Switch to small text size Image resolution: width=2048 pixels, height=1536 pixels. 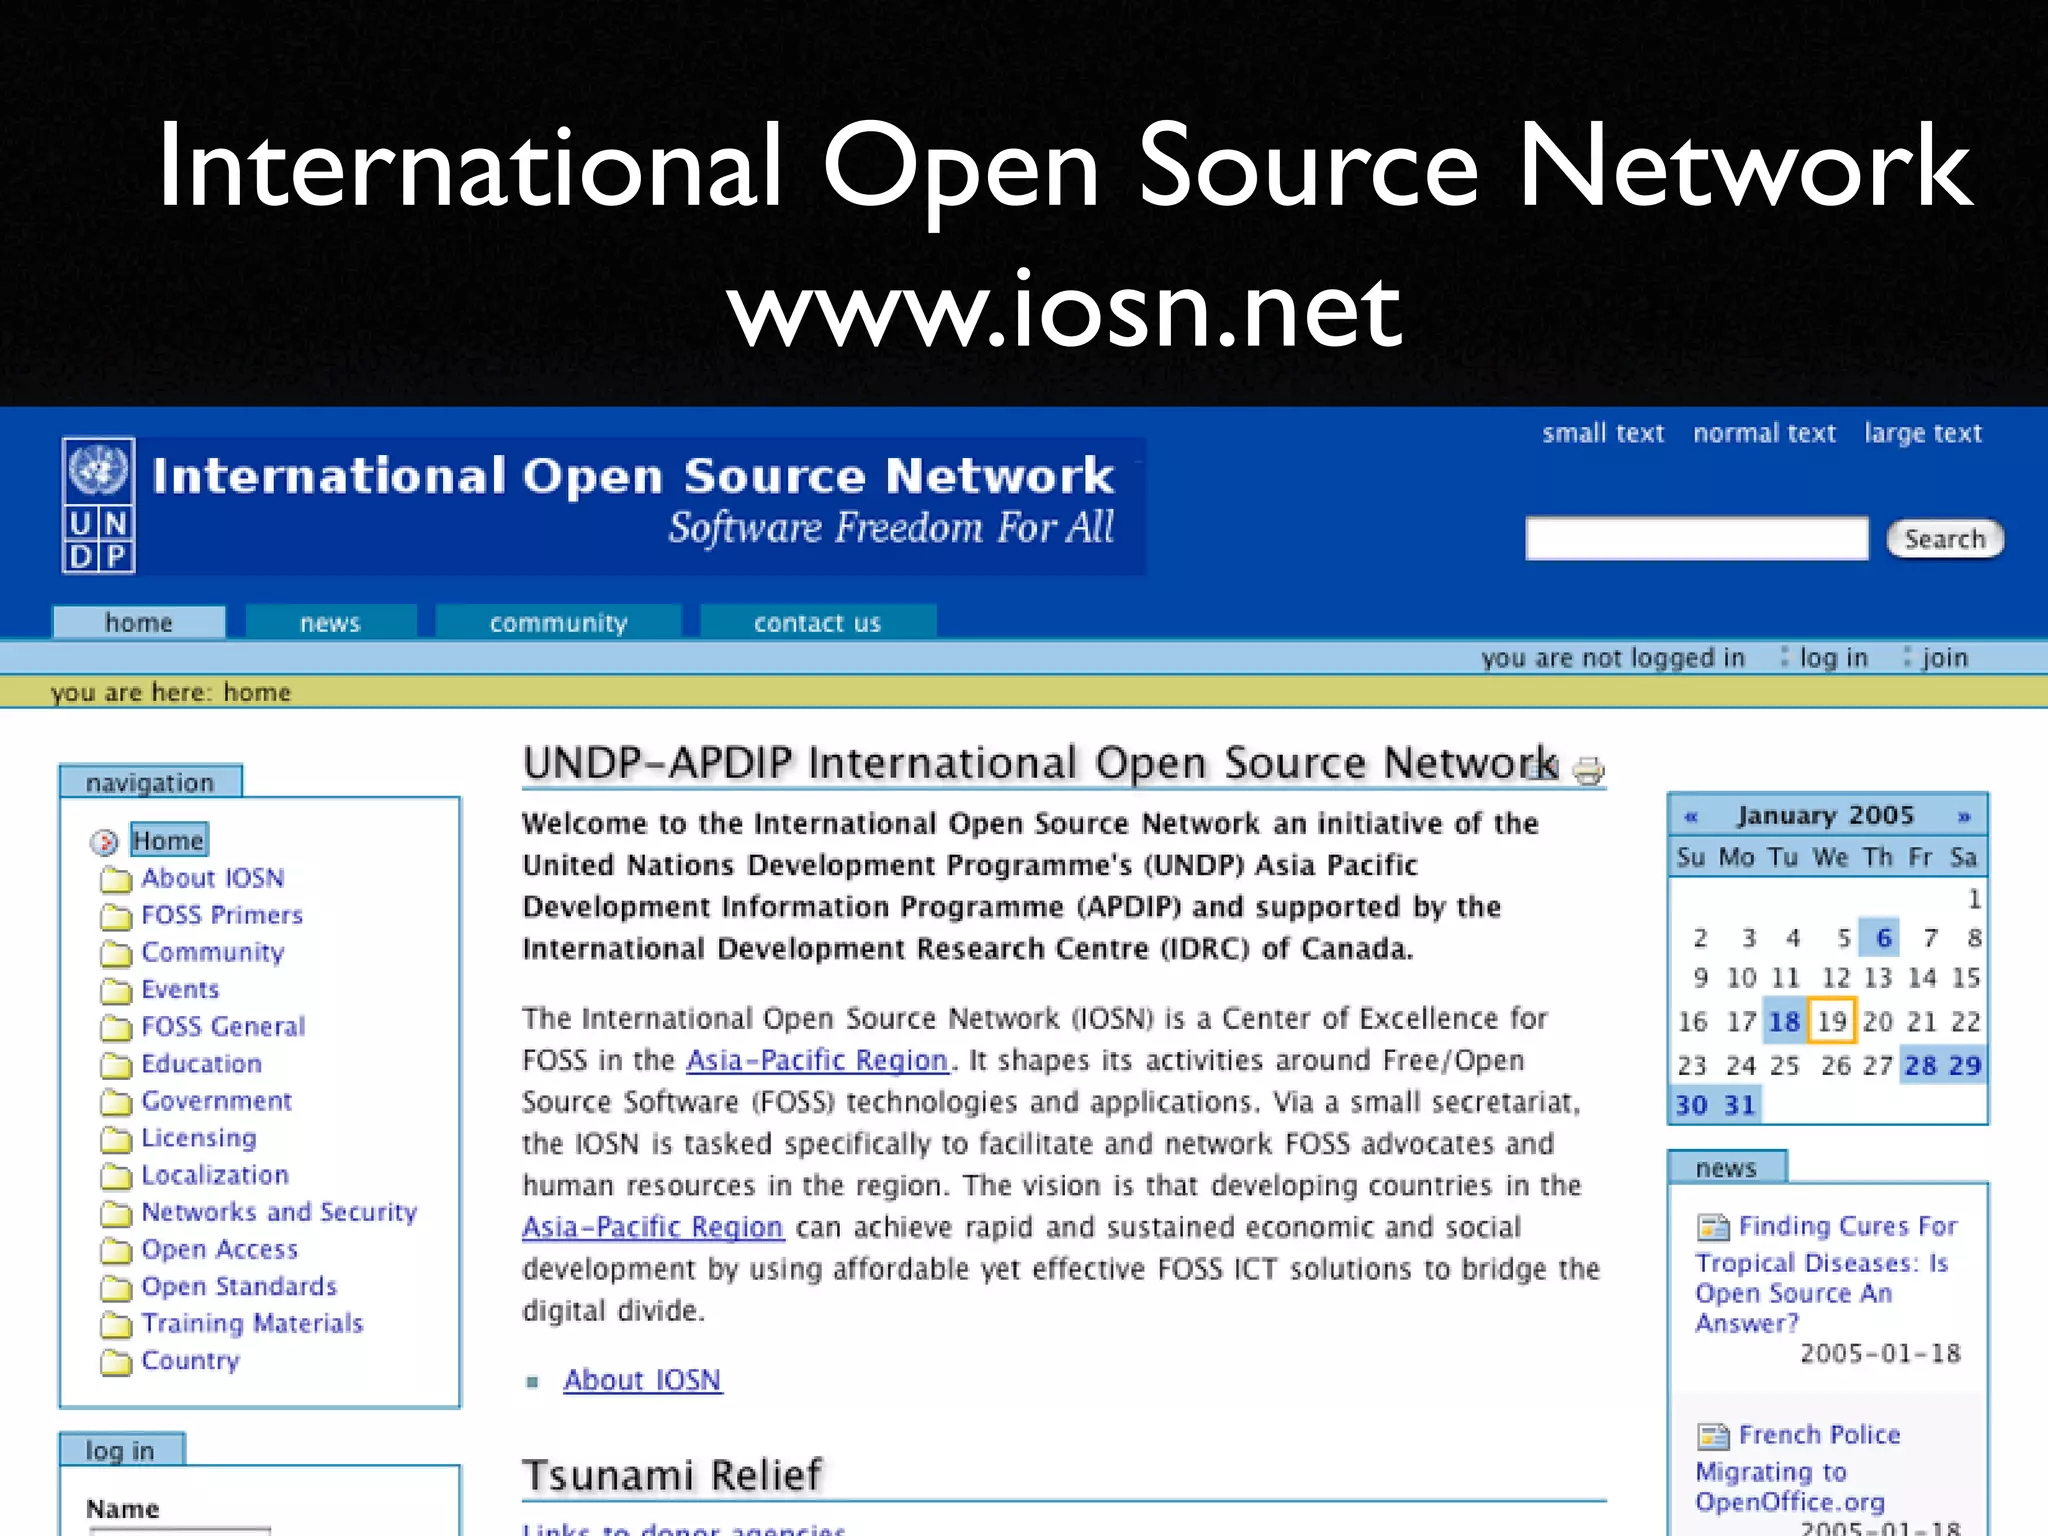[1603, 433]
